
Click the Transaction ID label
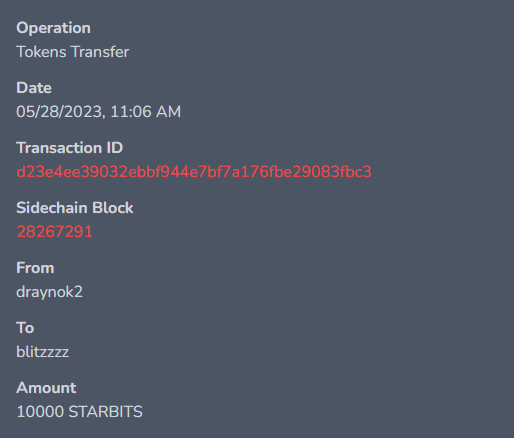click(70, 148)
